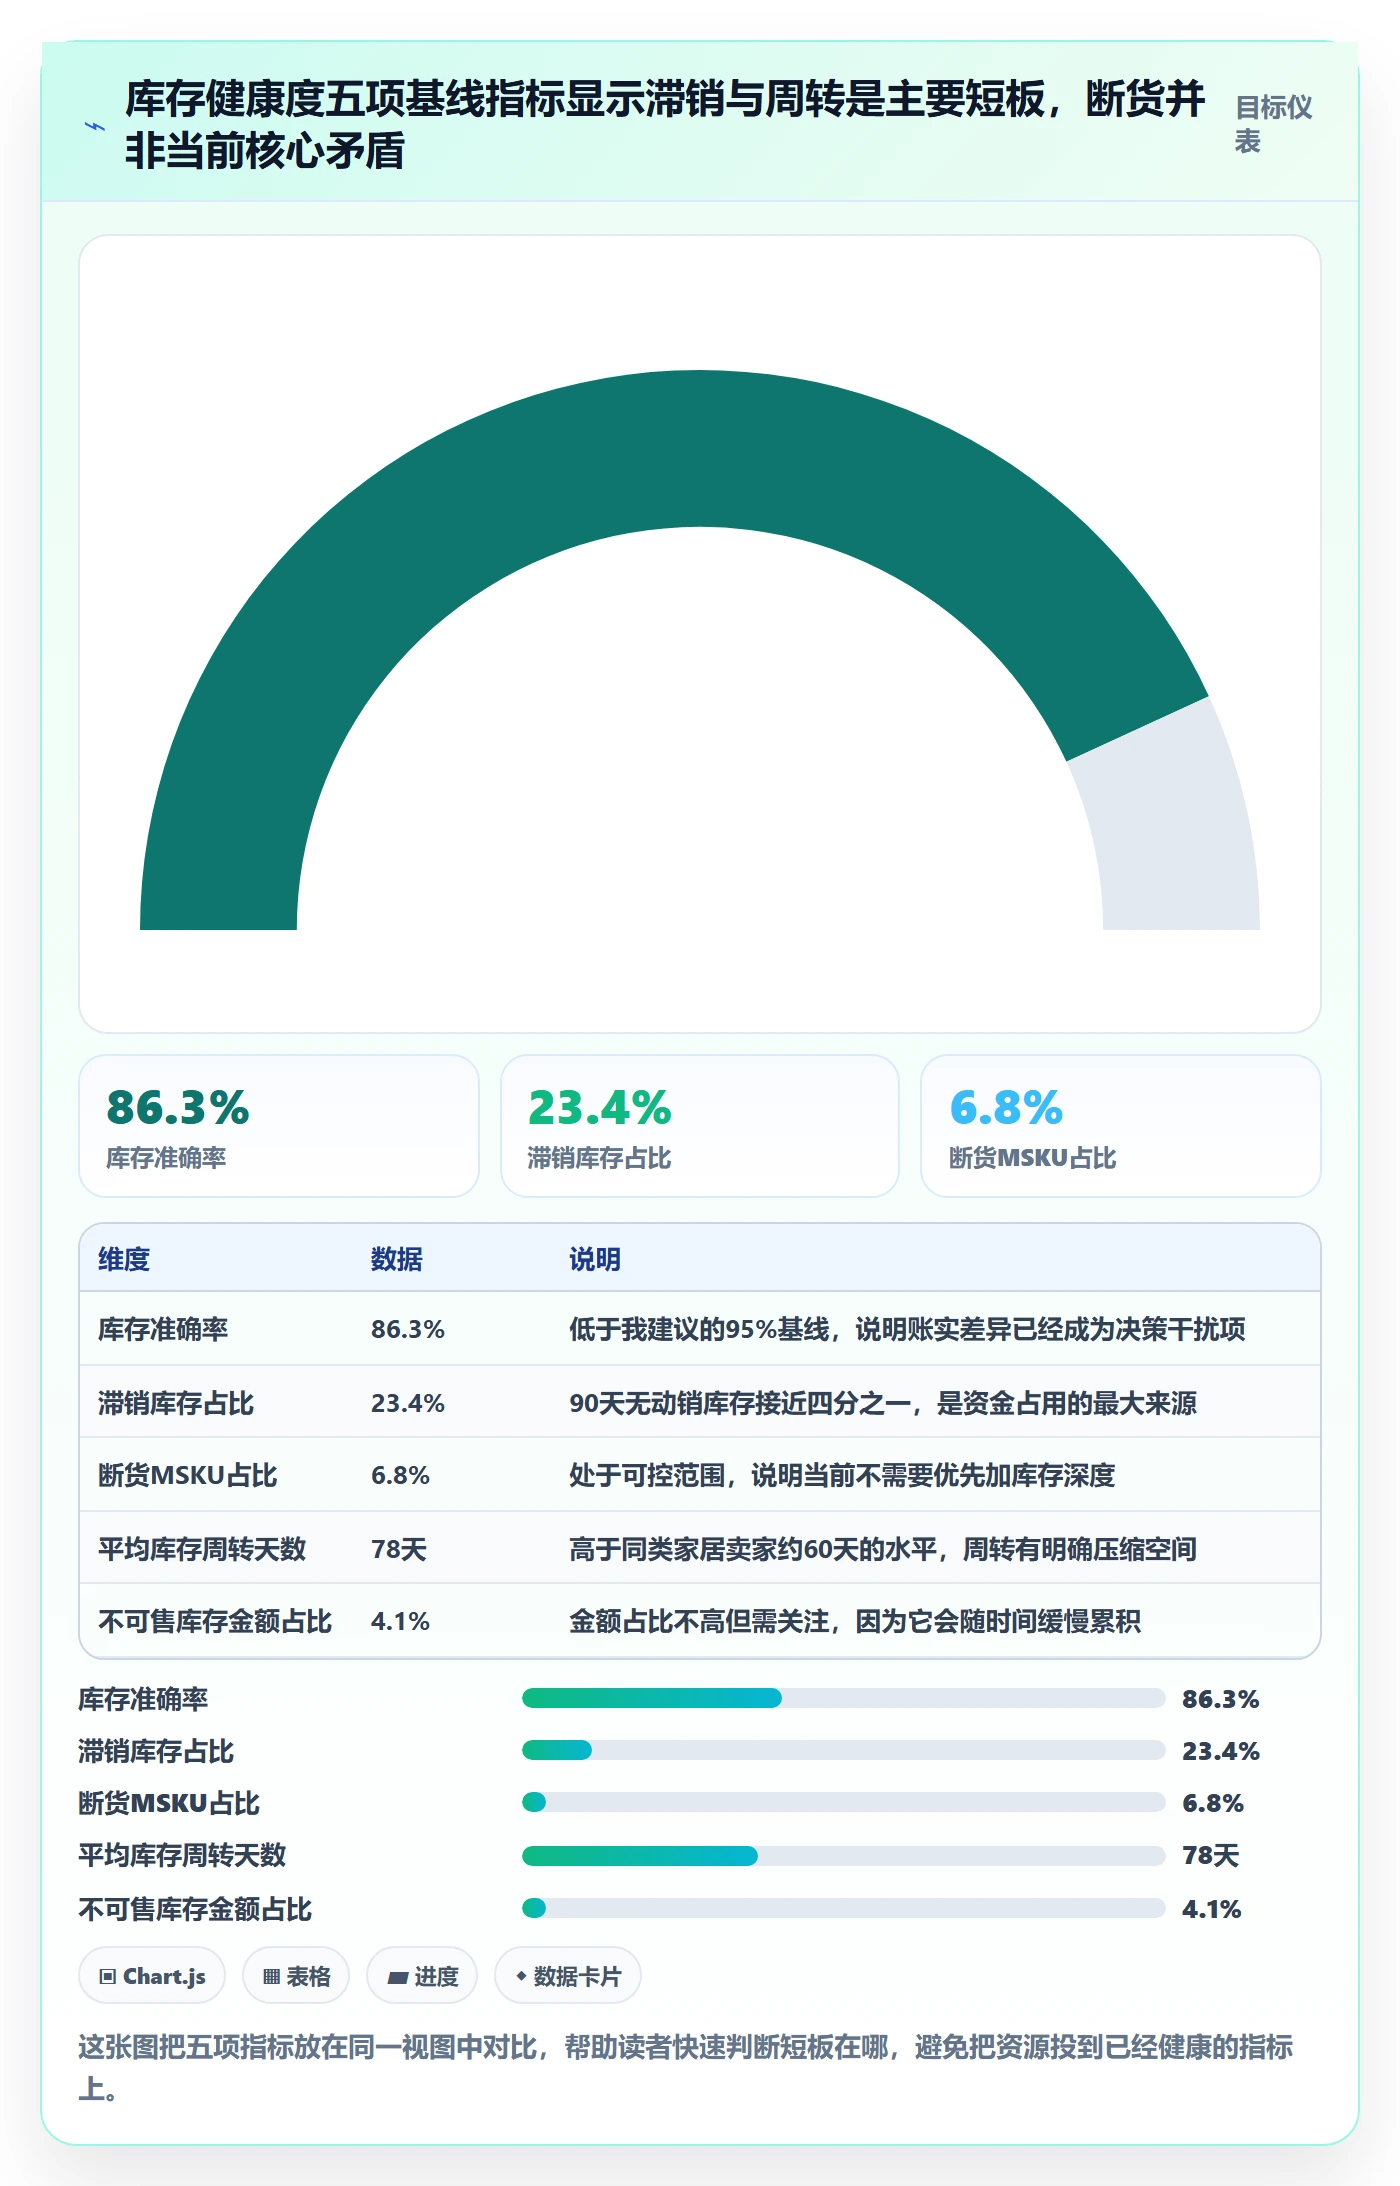1400x2186 pixels.
Task: Click the 数据卡片 tag diamond icon
Action: [521, 1976]
